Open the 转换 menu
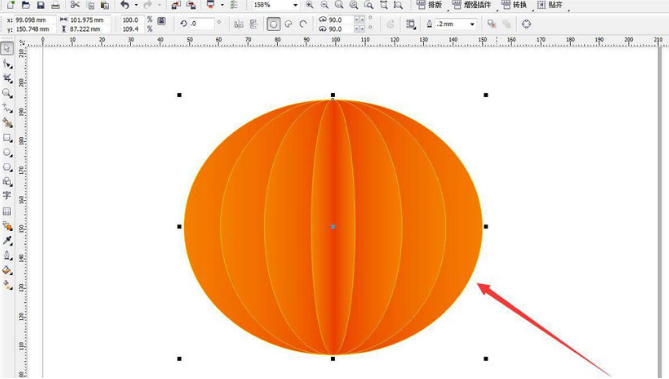The height and width of the screenshot is (379, 669). tap(515, 5)
